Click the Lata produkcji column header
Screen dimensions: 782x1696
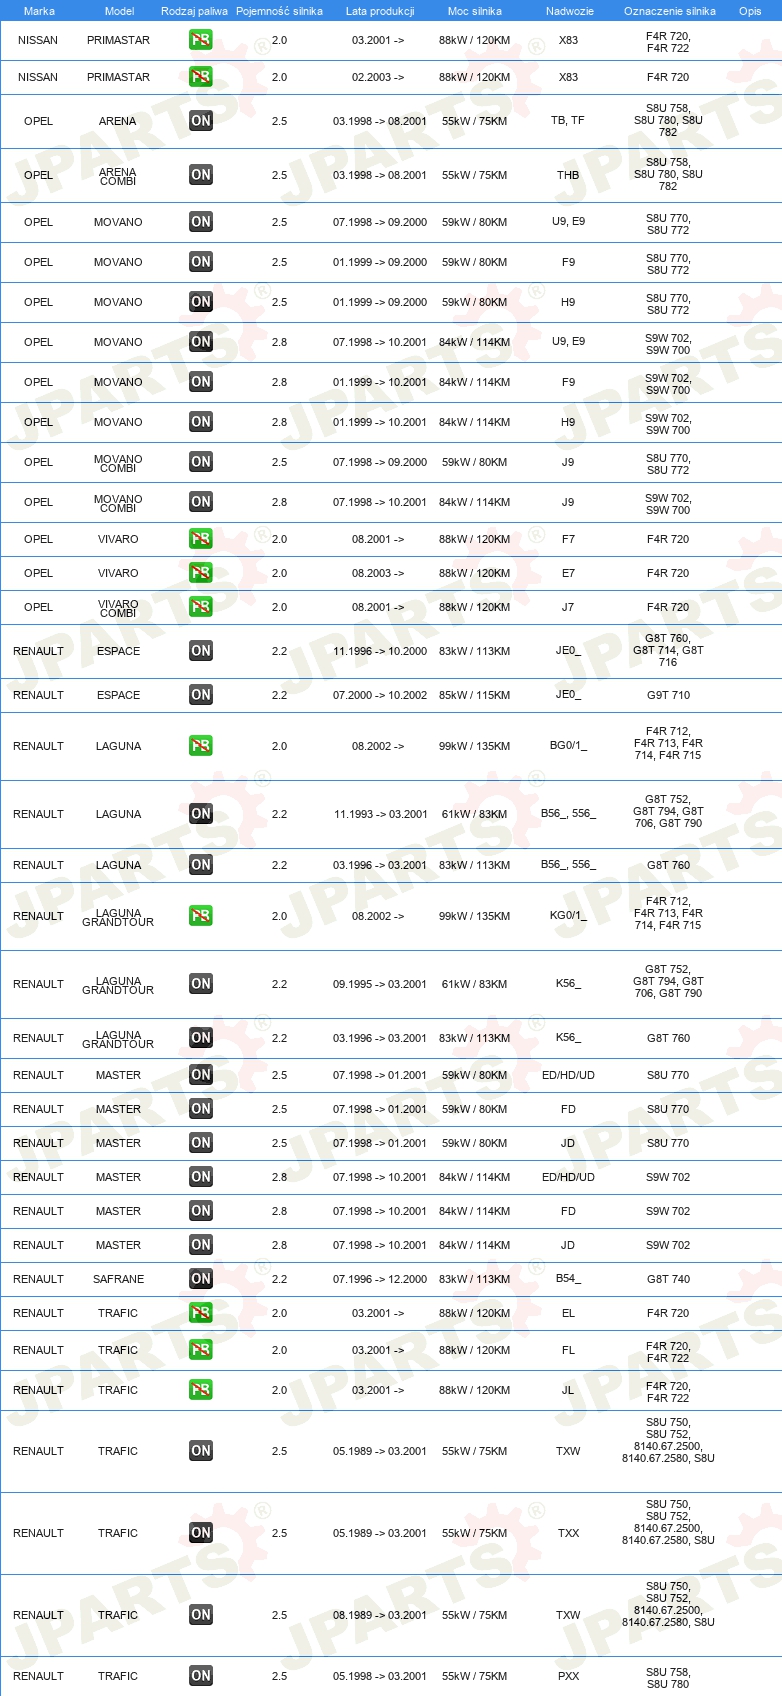coord(380,11)
